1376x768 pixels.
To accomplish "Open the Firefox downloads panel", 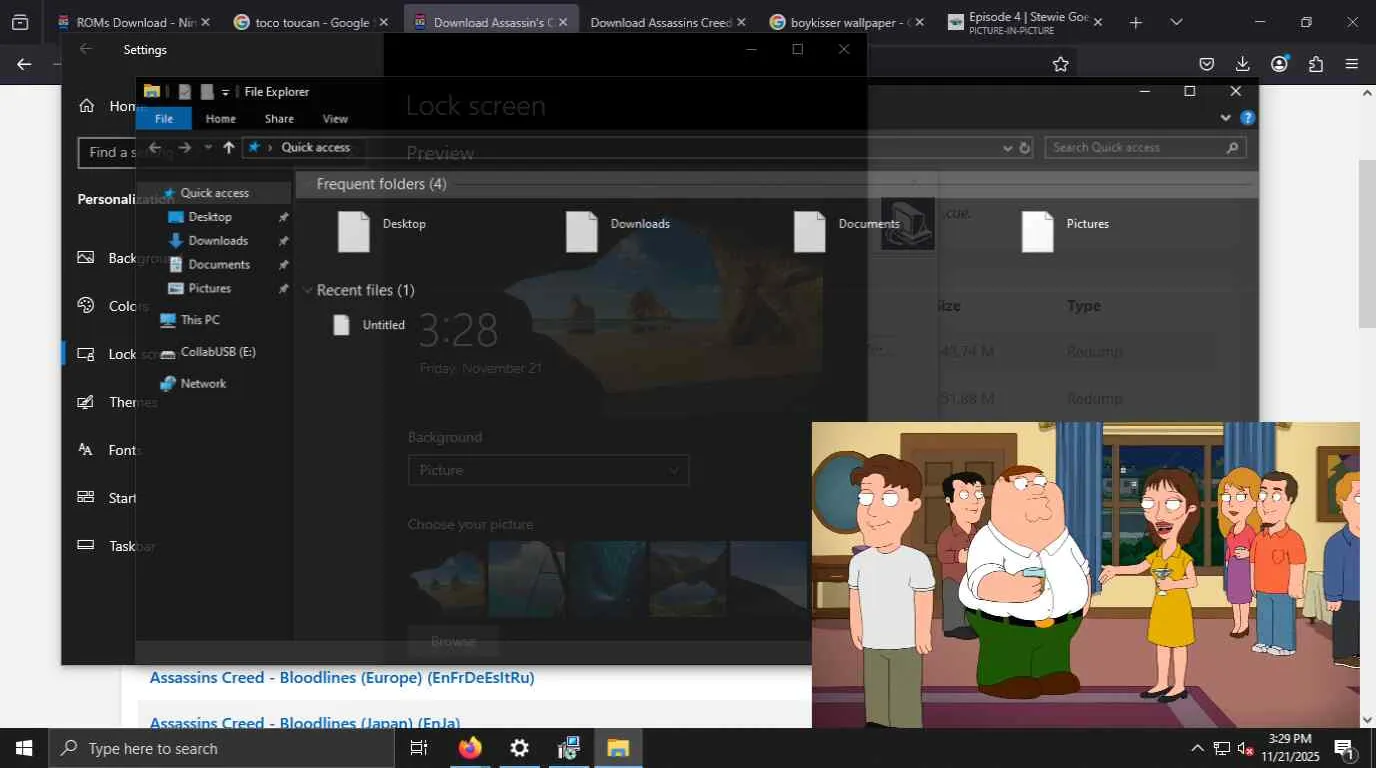I will 1243,64.
